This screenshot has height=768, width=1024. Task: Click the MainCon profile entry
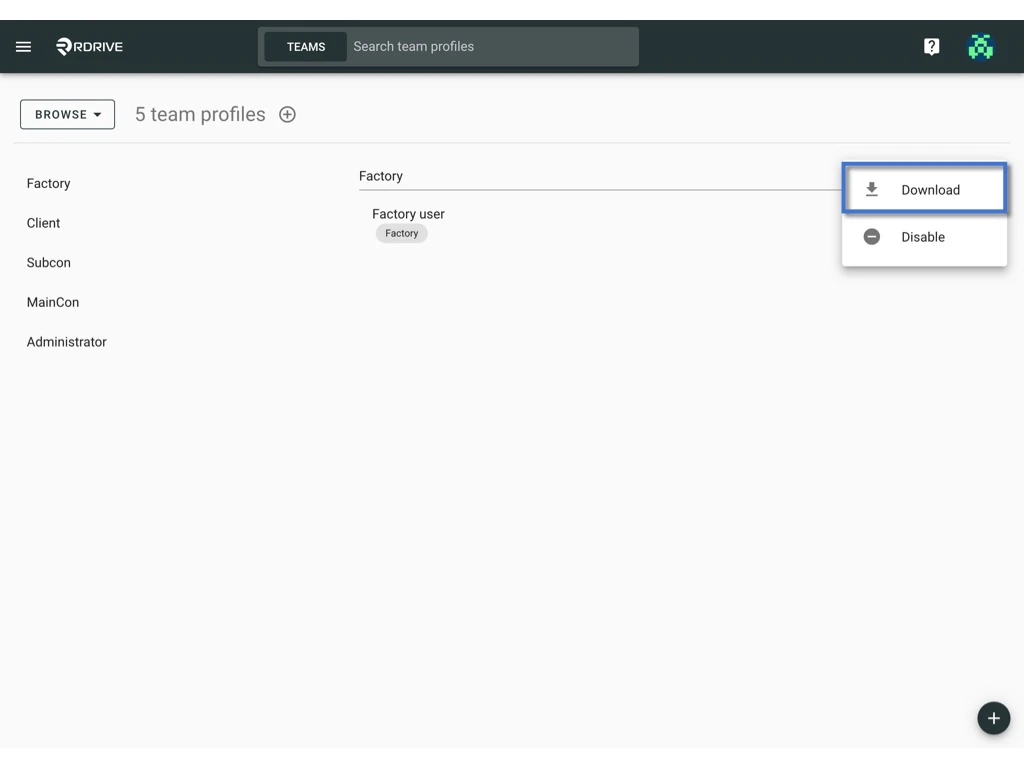pyautogui.click(x=52, y=302)
